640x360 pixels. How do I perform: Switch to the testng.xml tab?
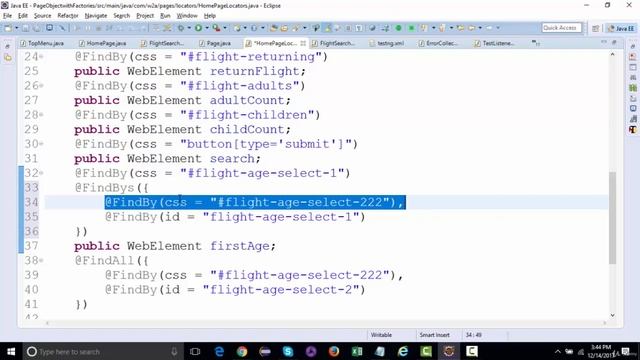pyautogui.click(x=387, y=43)
